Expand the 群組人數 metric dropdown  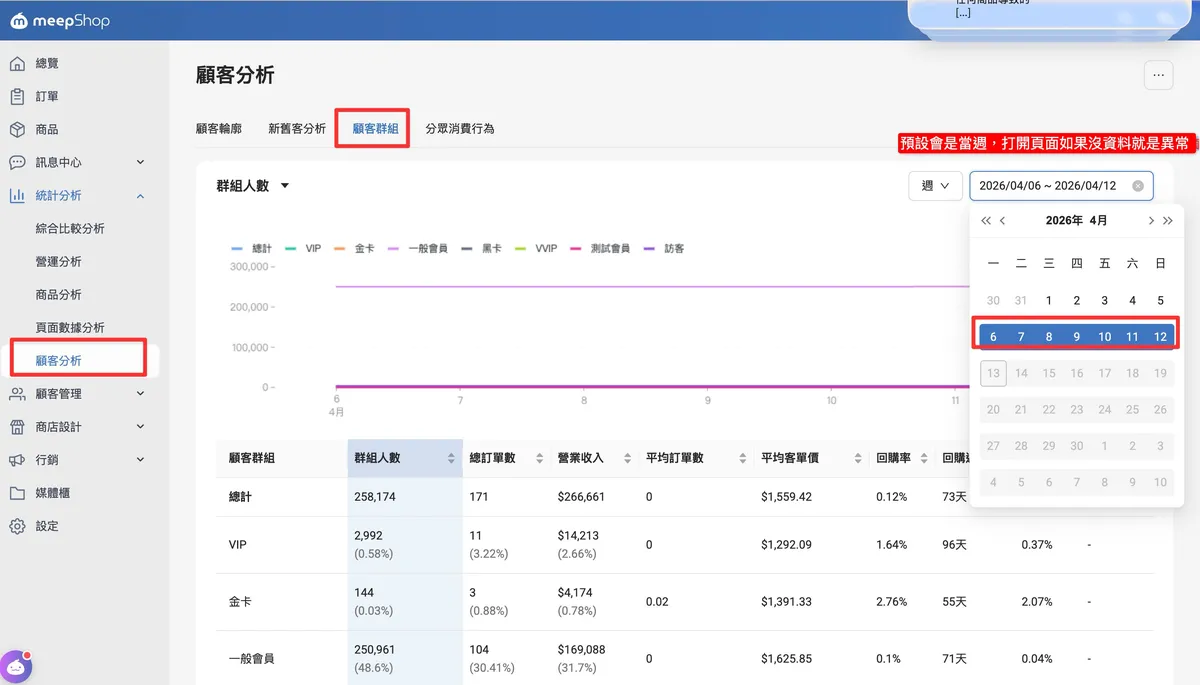click(x=253, y=186)
